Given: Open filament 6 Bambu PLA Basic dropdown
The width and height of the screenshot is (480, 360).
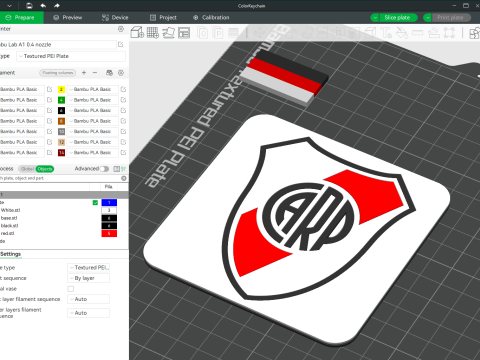Looking at the screenshot, I should coord(93,110).
